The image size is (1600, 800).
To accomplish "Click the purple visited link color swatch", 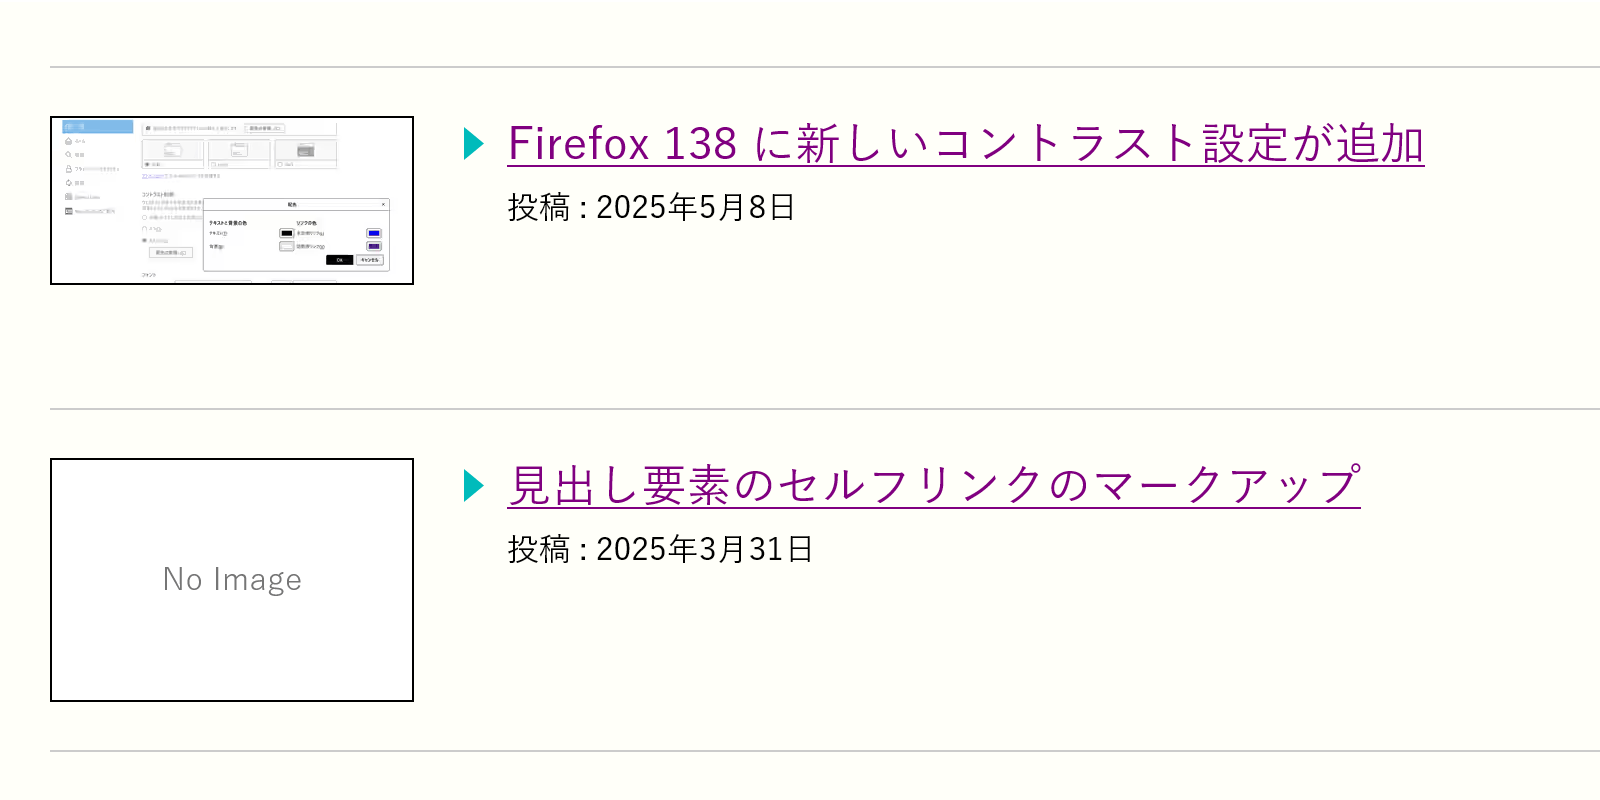I will point(374,246).
